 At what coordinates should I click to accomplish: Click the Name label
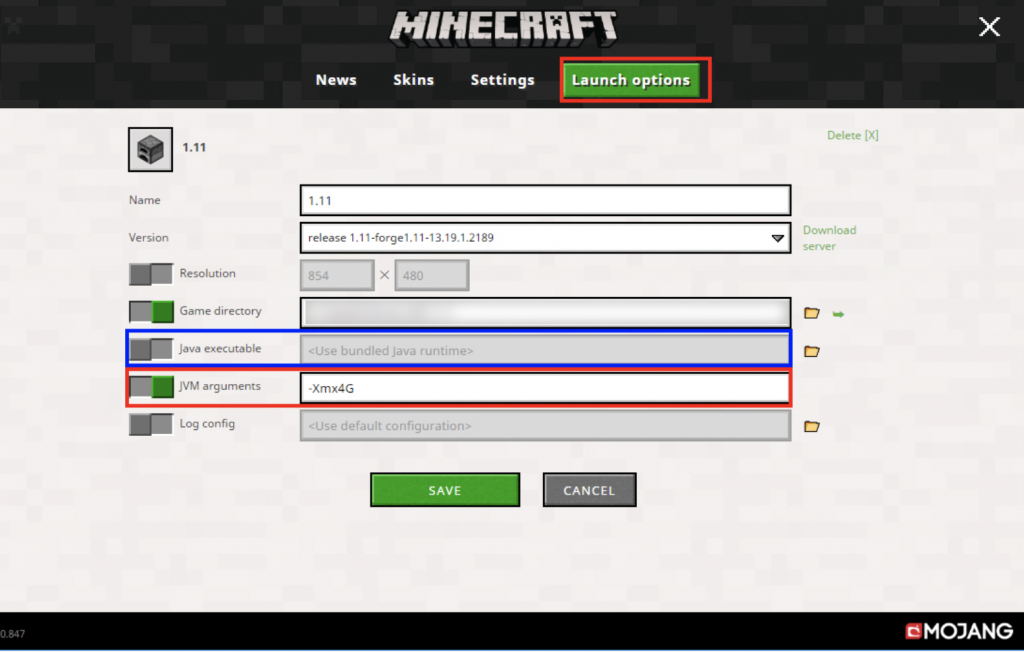[144, 200]
